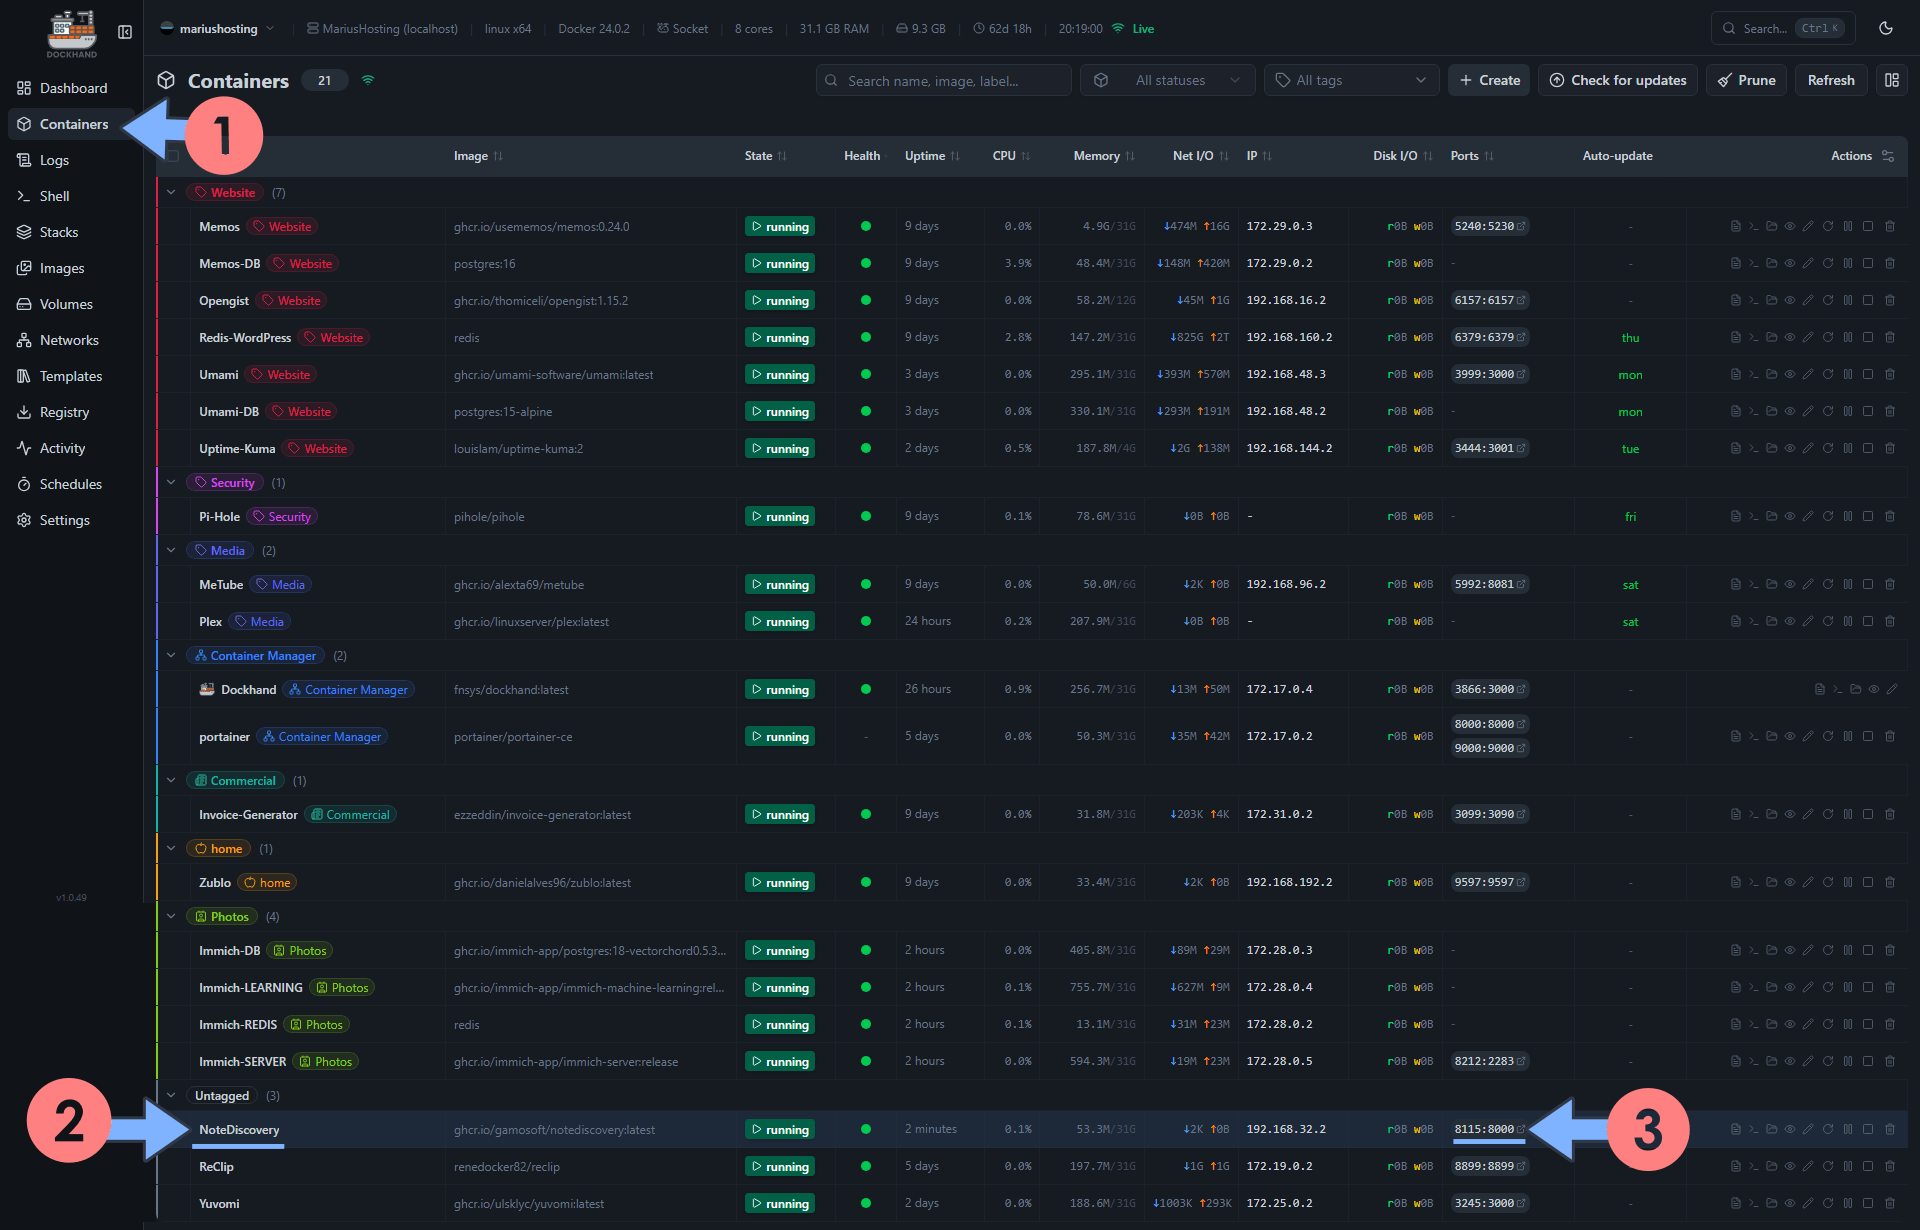Browse files of the Opengist container
This screenshot has width=1920, height=1230.
pos(1772,300)
